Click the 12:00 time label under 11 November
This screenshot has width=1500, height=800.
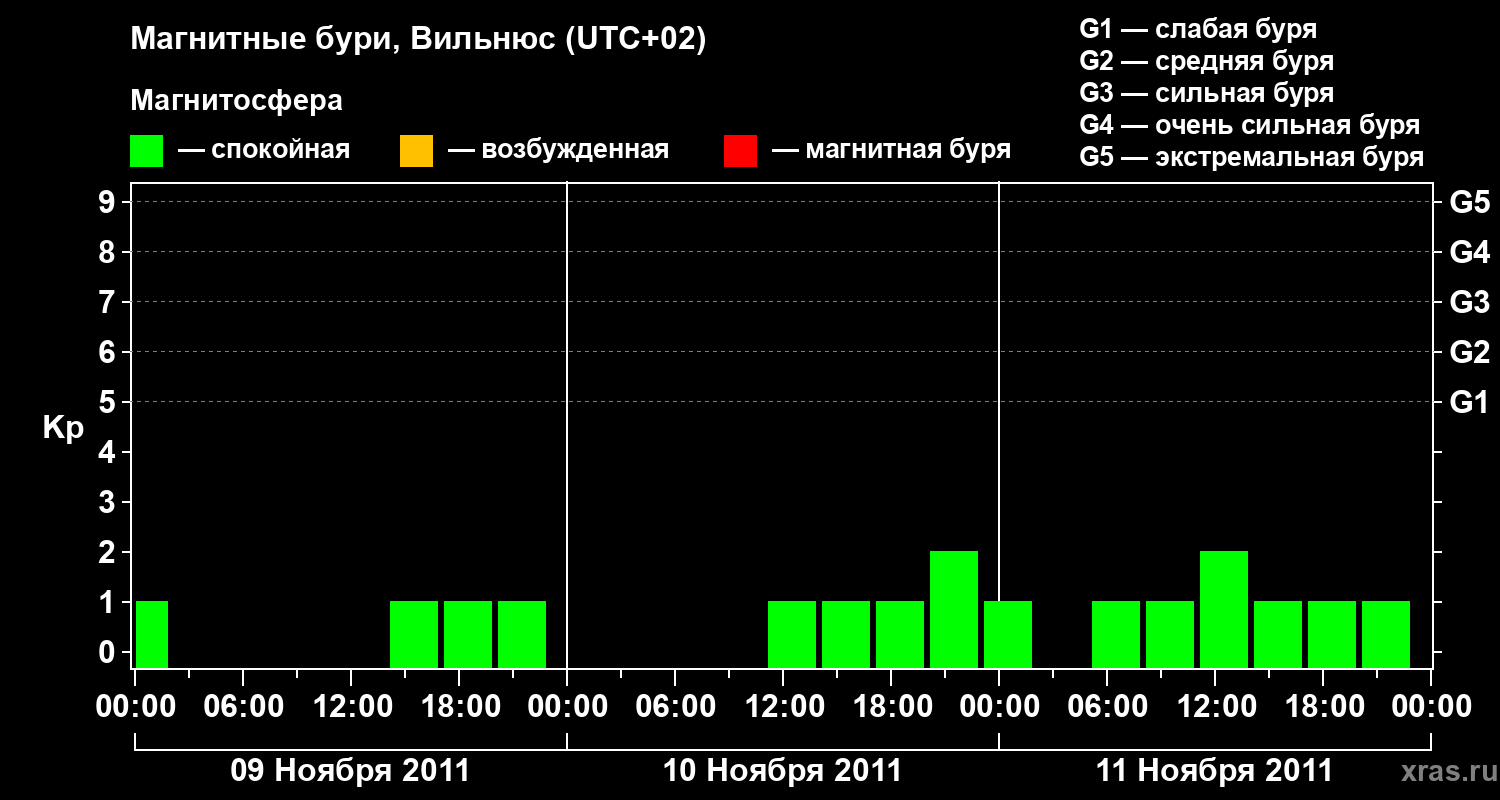pos(1215,707)
